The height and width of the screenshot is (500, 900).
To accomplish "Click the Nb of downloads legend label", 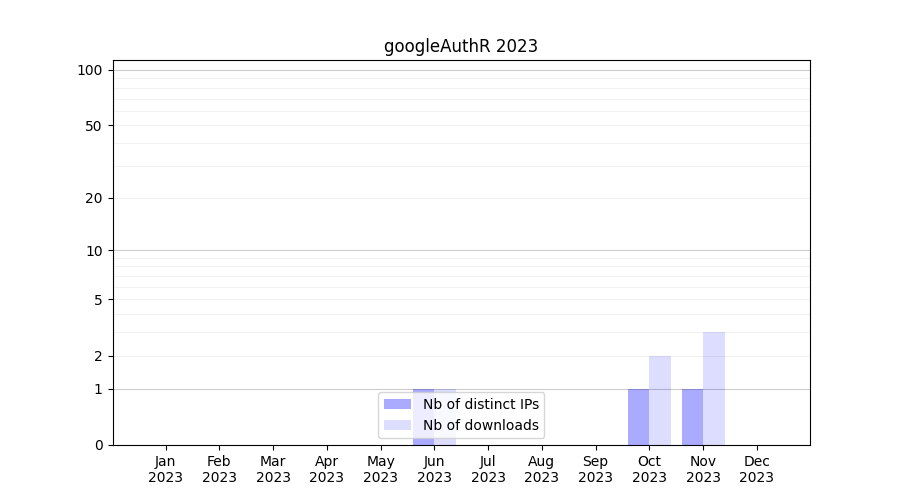I will 481,425.
